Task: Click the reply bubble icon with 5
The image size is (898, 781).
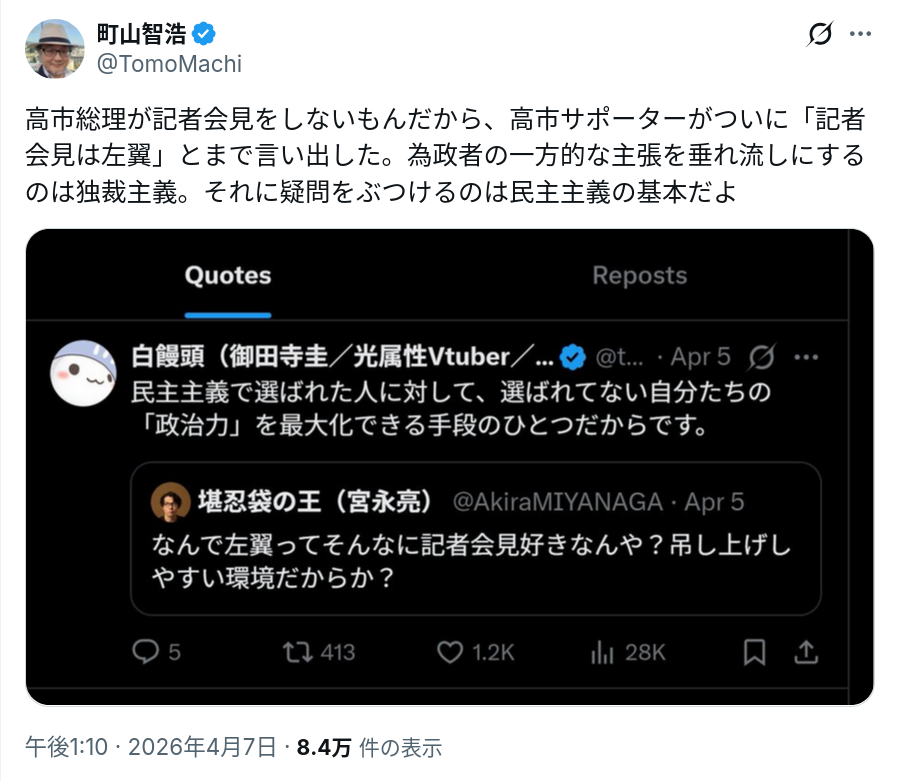Action: [x=147, y=652]
